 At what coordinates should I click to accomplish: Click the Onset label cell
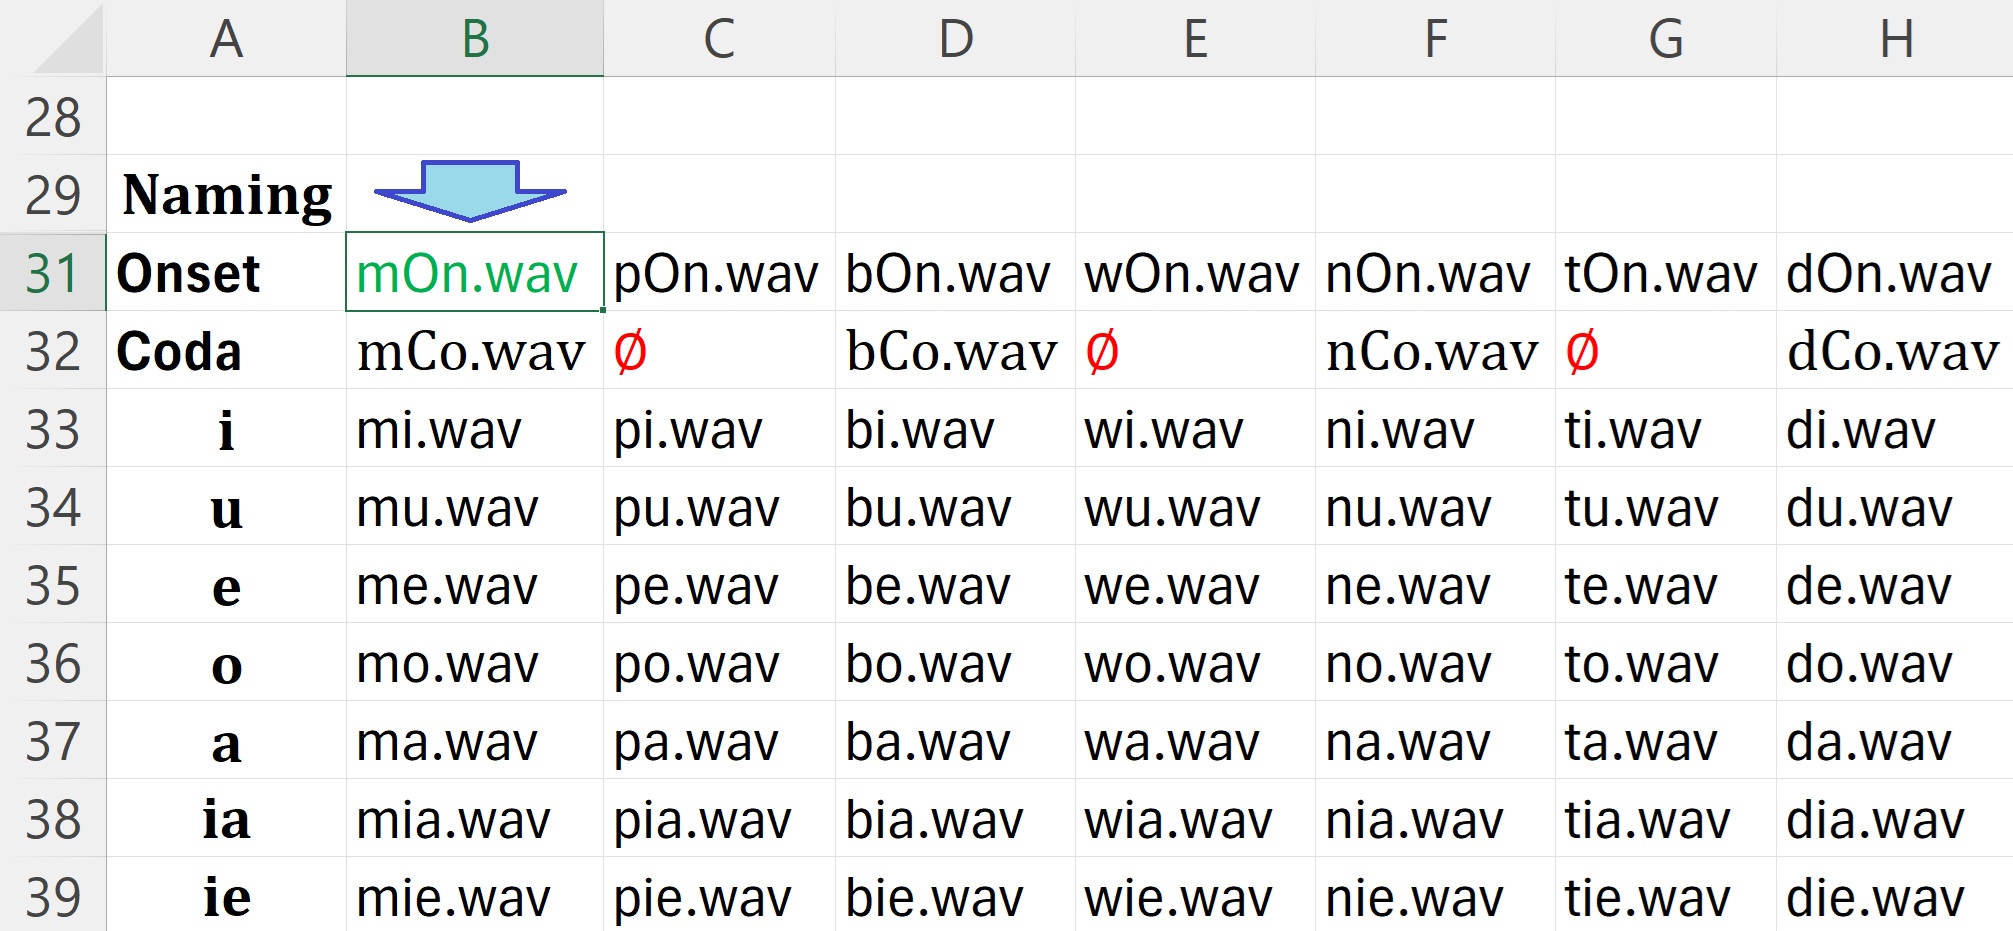tap(227, 273)
